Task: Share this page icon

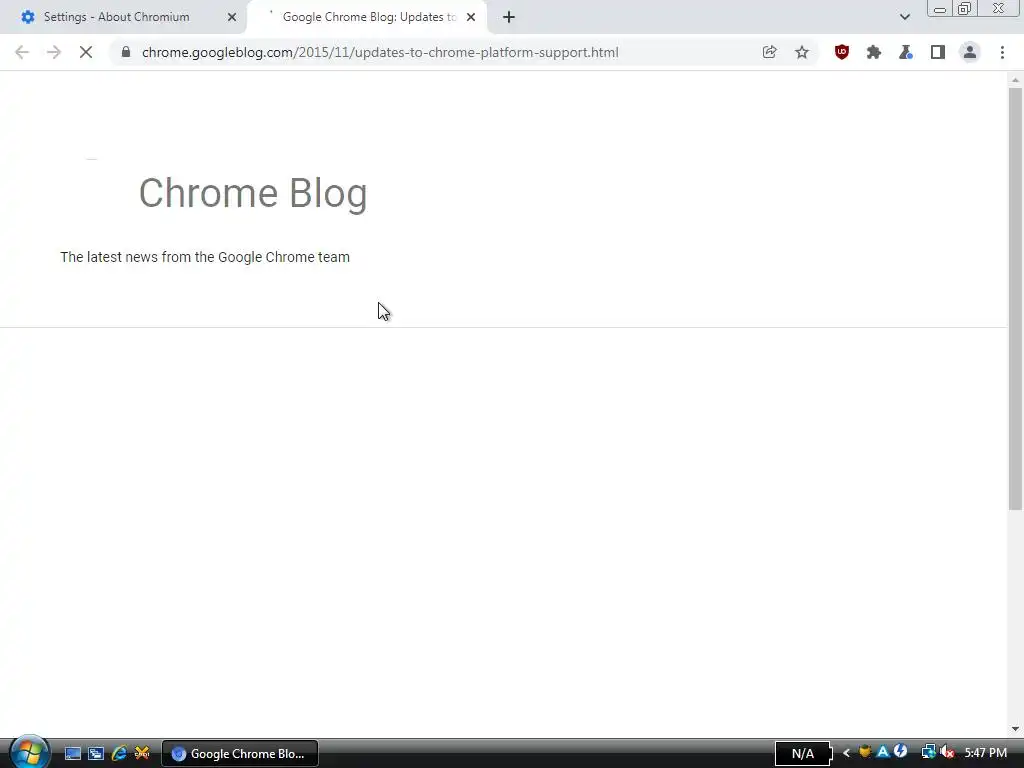Action: (x=769, y=52)
